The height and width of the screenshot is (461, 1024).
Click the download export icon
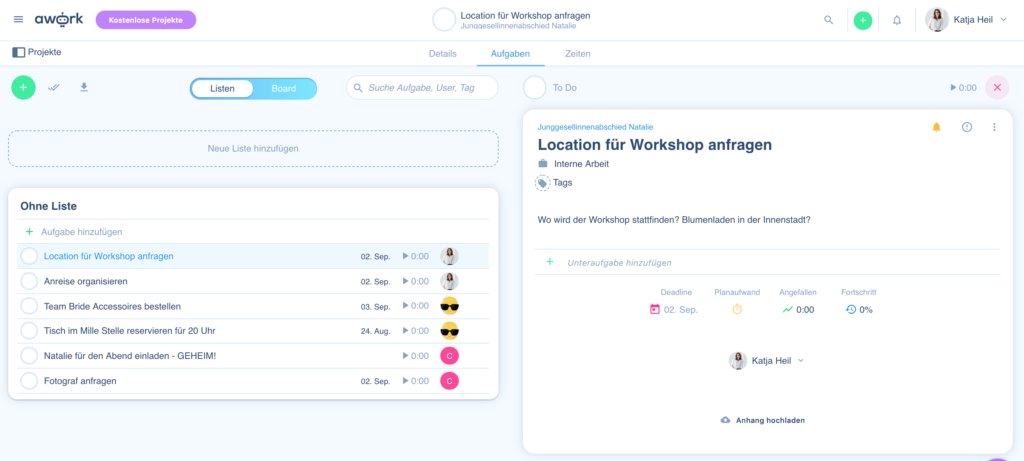point(84,88)
